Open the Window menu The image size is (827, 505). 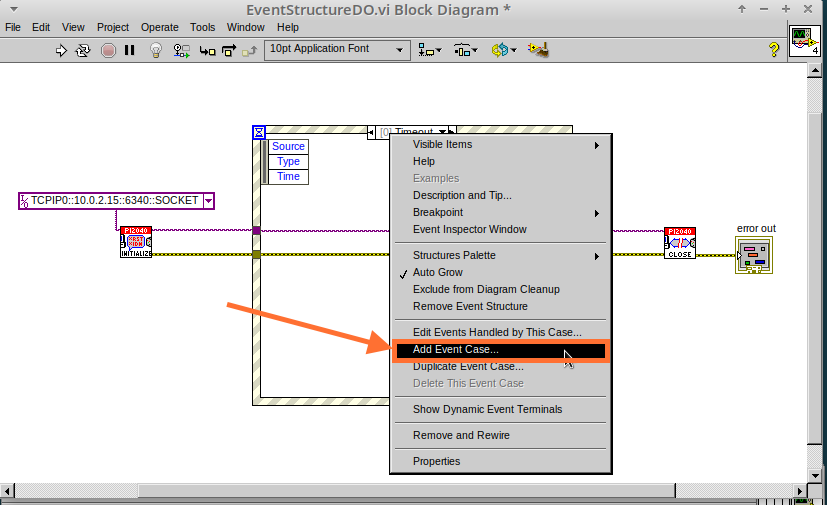click(x=245, y=27)
